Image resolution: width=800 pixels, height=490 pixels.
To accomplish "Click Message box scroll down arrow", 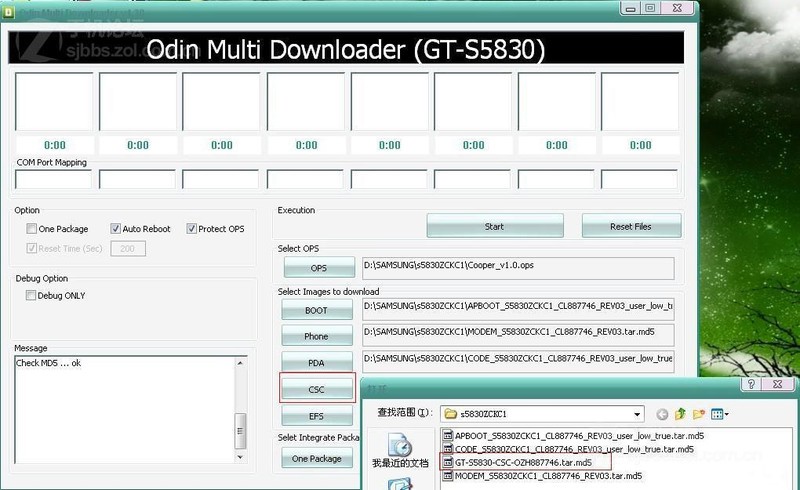I will 240,457.
